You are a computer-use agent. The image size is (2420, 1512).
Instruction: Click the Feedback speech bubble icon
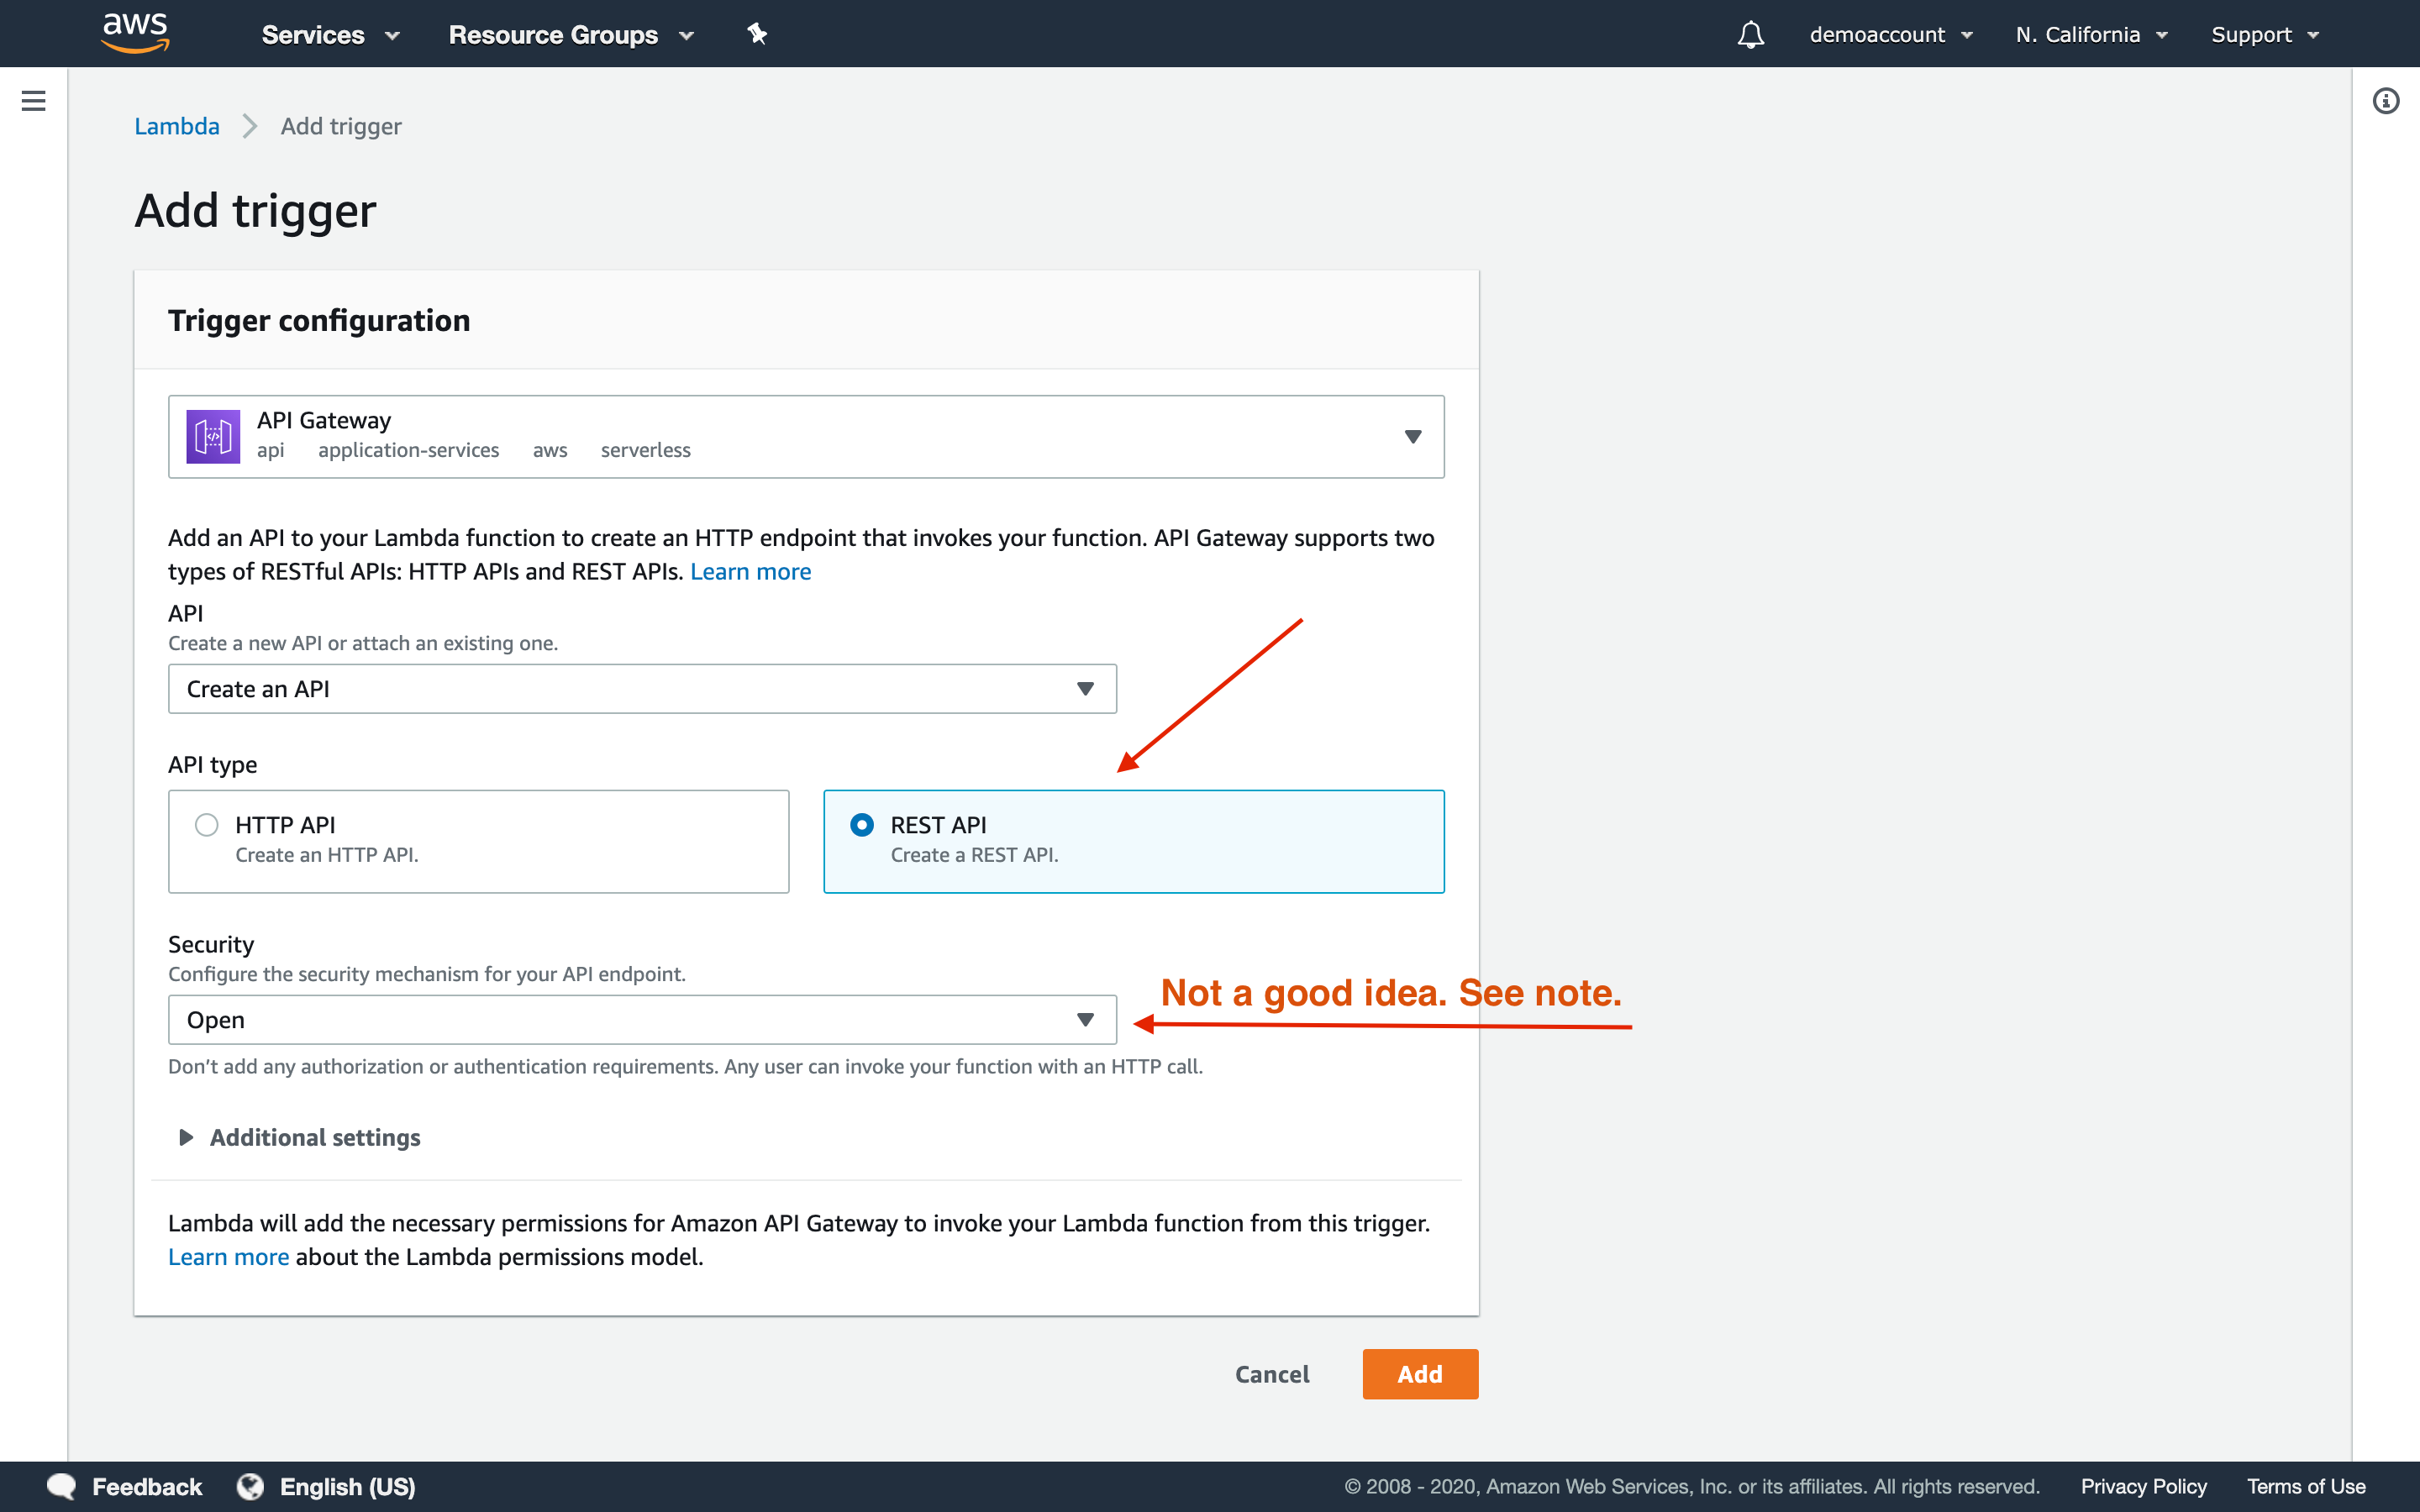click(62, 1486)
